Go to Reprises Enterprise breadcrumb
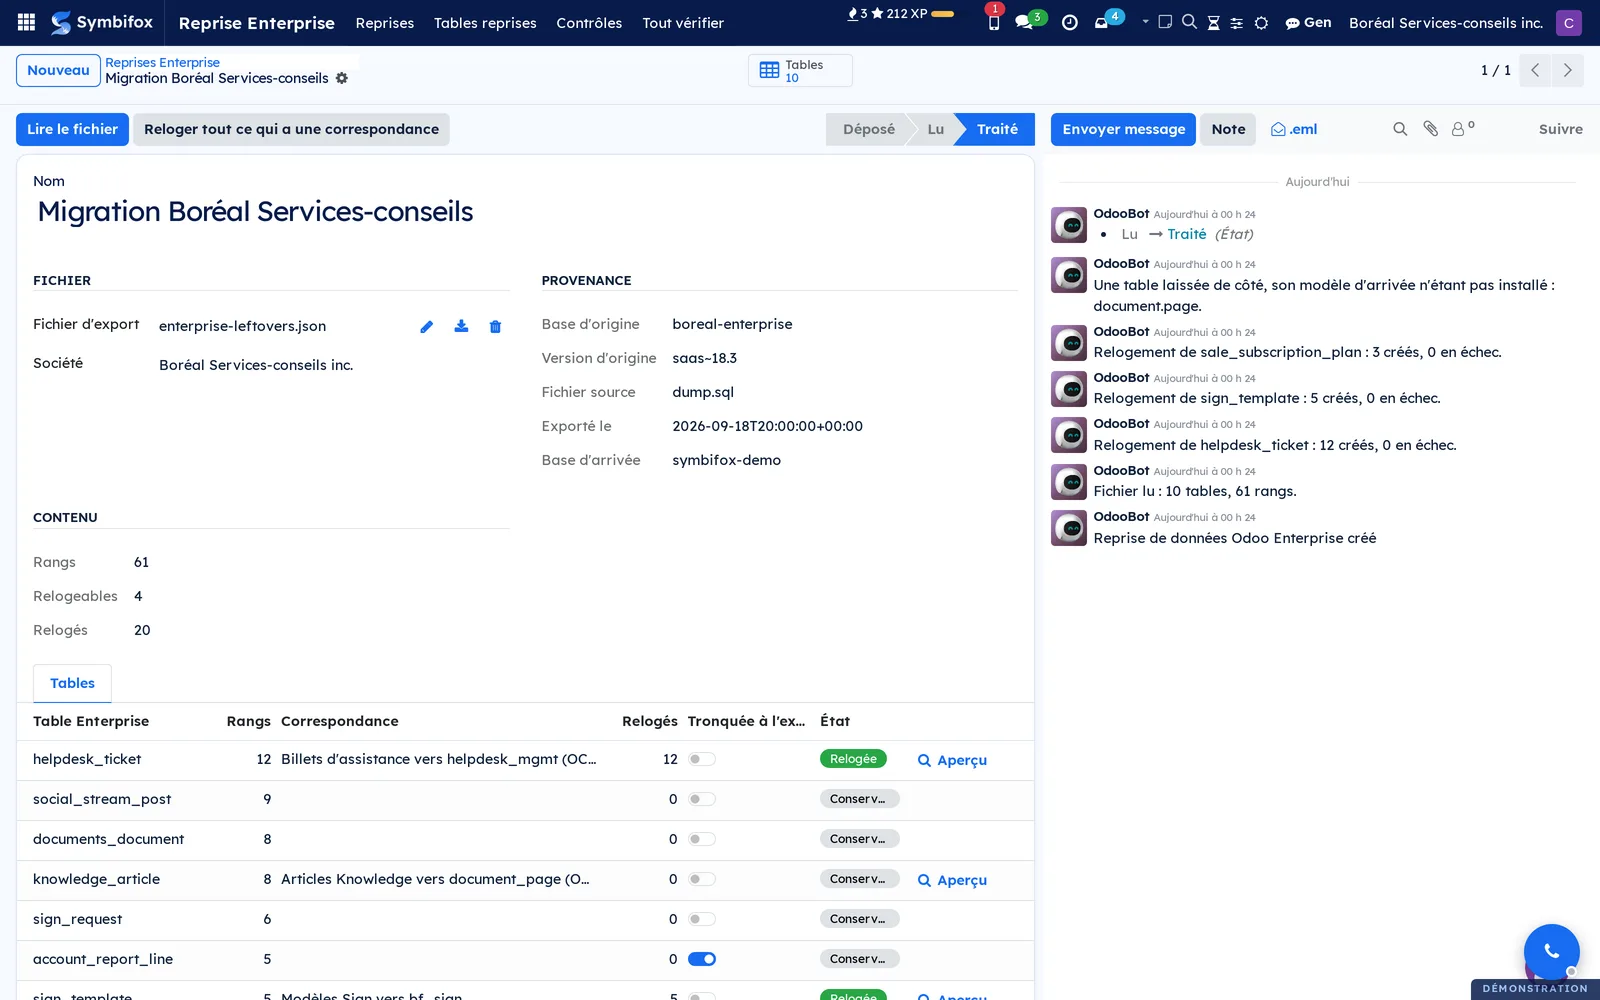The width and height of the screenshot is (1600, 1000). tap(162, 62)
